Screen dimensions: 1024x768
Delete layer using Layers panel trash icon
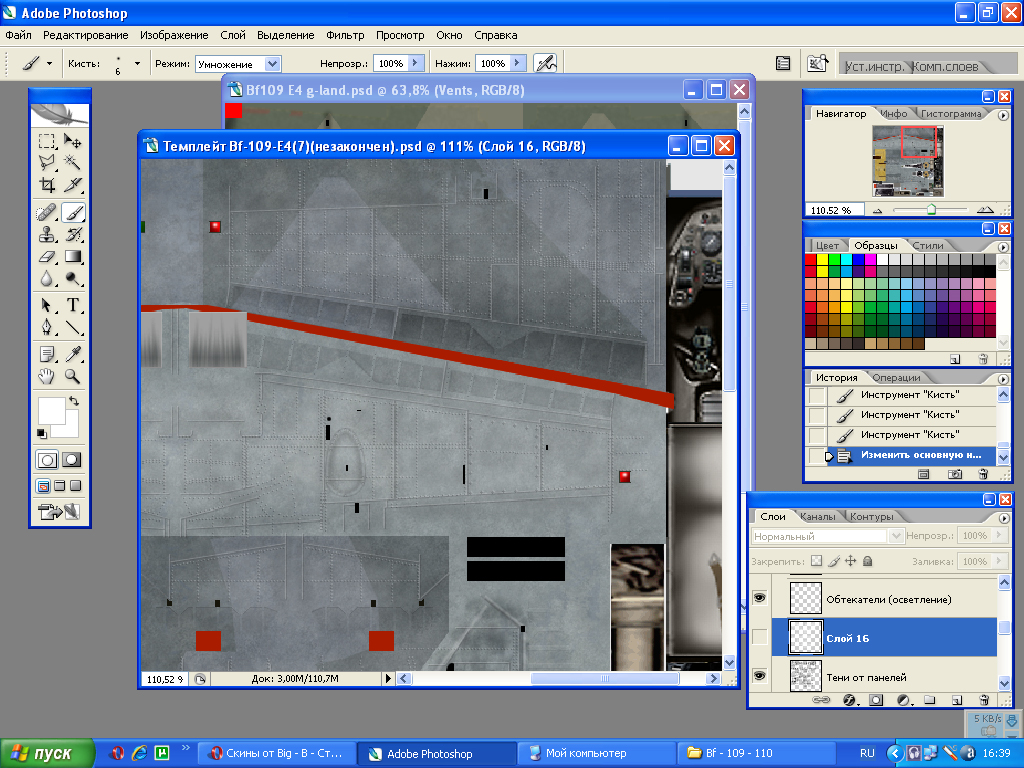[983, 700]
